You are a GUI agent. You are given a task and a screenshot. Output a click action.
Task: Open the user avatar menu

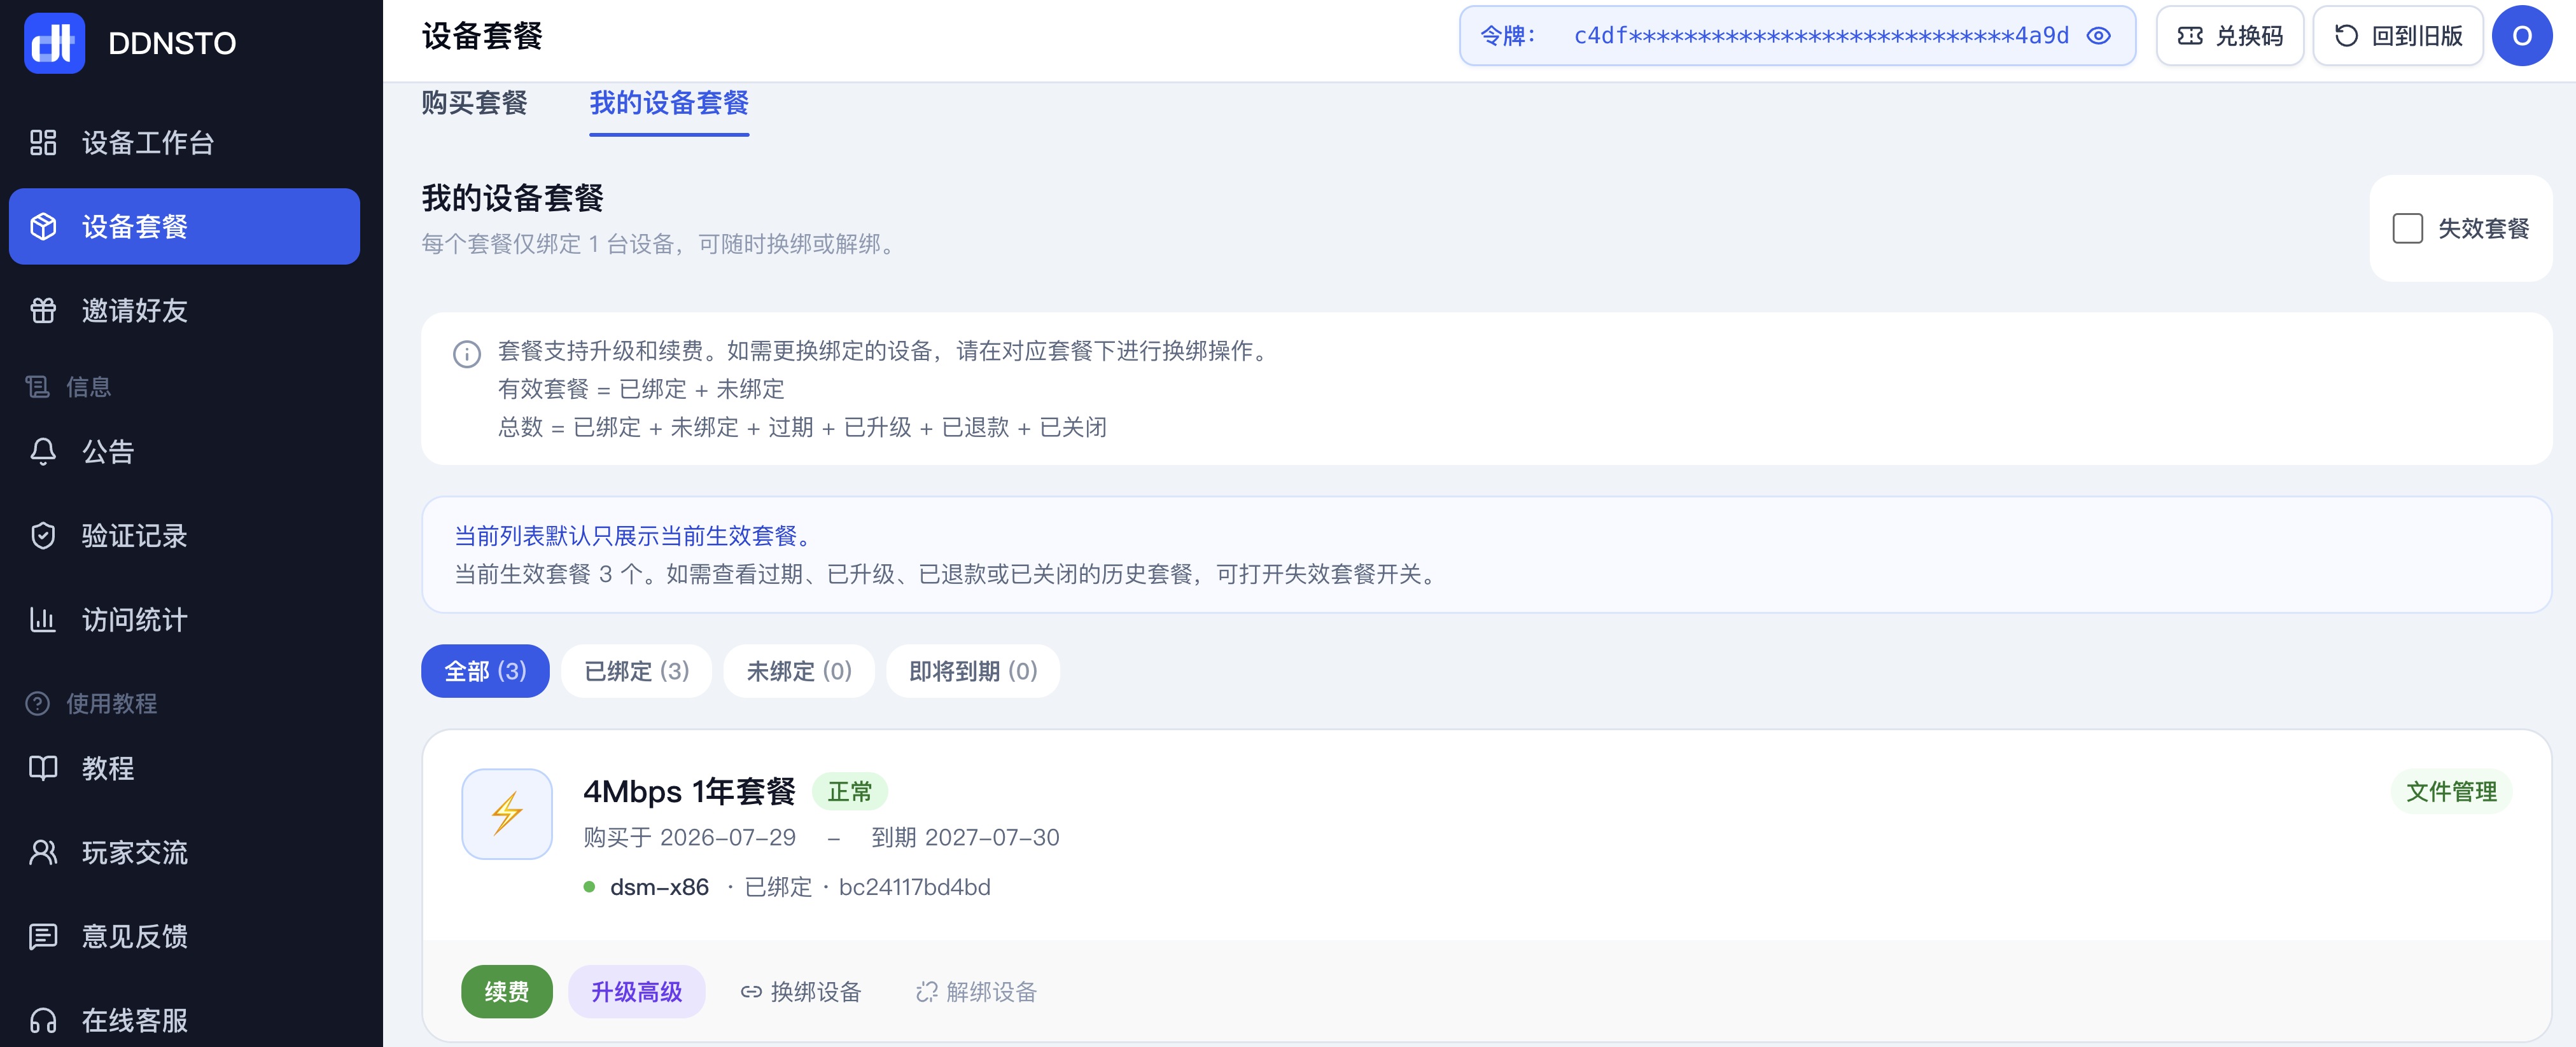coord(2522,36)
